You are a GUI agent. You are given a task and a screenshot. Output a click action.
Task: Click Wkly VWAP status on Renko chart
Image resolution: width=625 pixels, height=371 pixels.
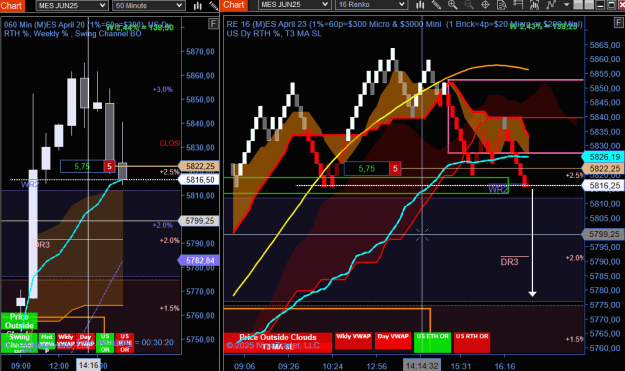click(x=353, y=341)
